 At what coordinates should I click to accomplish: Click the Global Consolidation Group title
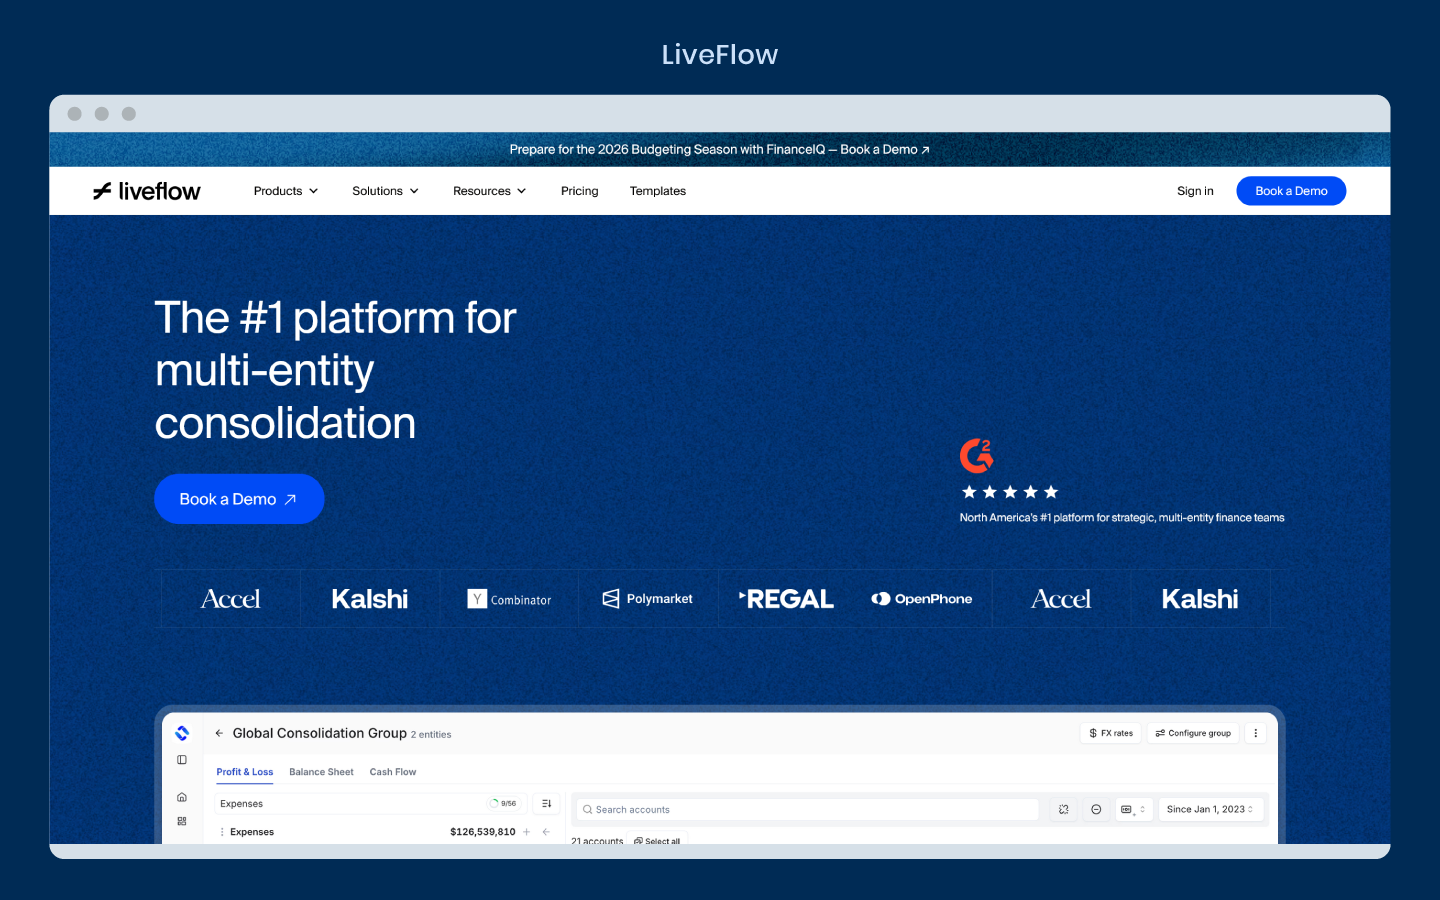(320, 733)
